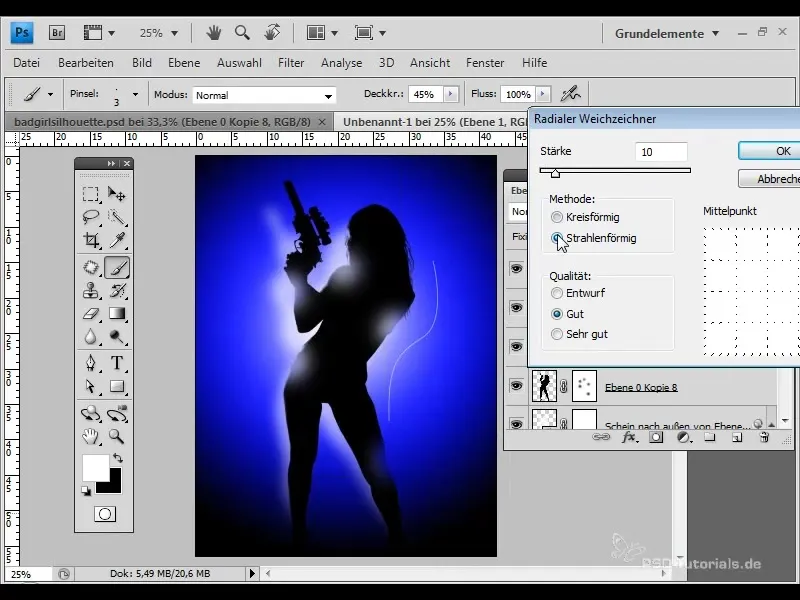Image resolution: width=800 pixels, height=600 pixels.
Task: Select the Kreisförmig method radio button
Action: pyautogui.click(x=557, y=217)
